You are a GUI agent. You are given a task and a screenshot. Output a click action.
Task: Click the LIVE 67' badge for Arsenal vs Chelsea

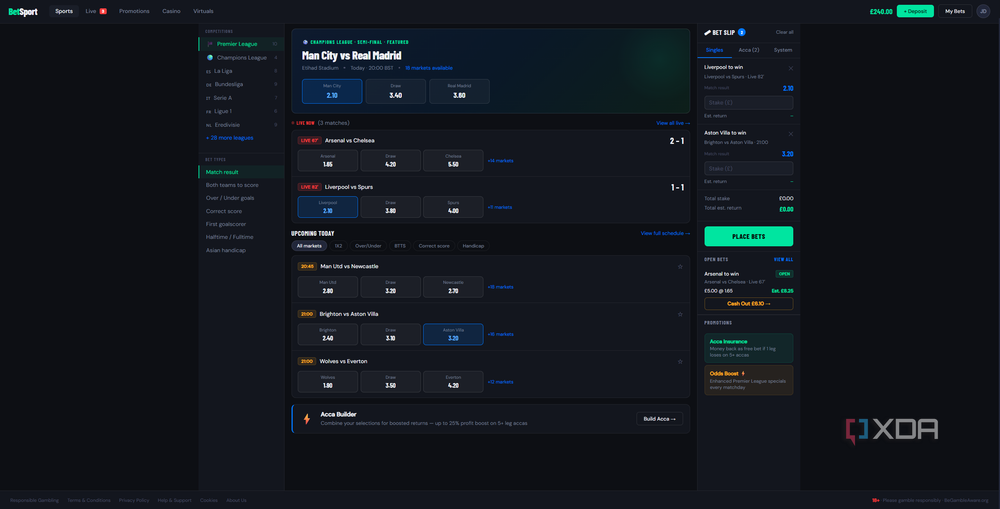[x=309, y=140]
